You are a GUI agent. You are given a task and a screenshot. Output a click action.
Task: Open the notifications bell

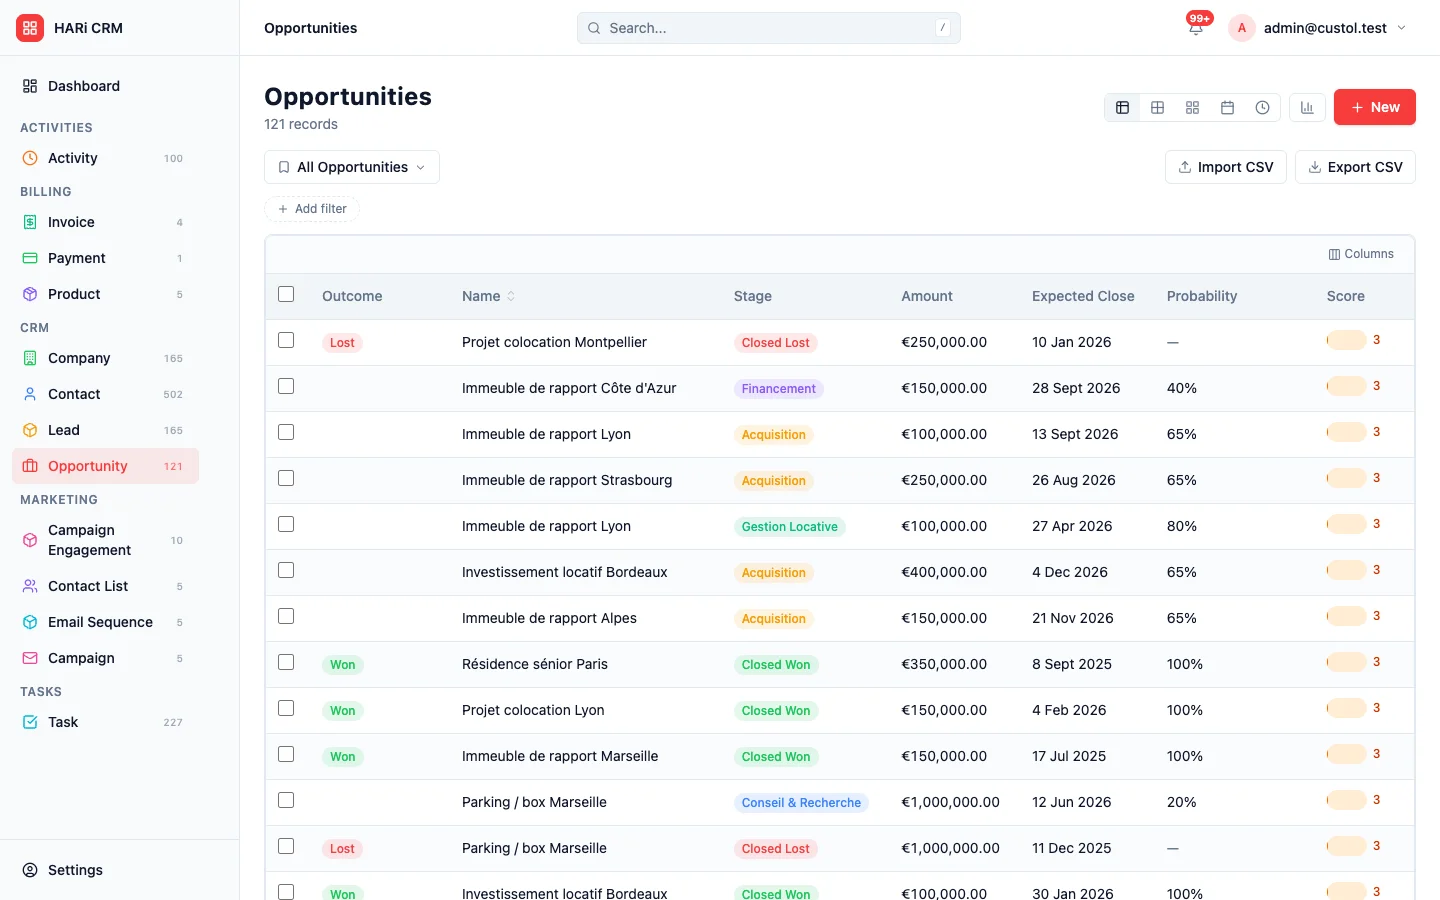(x=1196, y=28)
